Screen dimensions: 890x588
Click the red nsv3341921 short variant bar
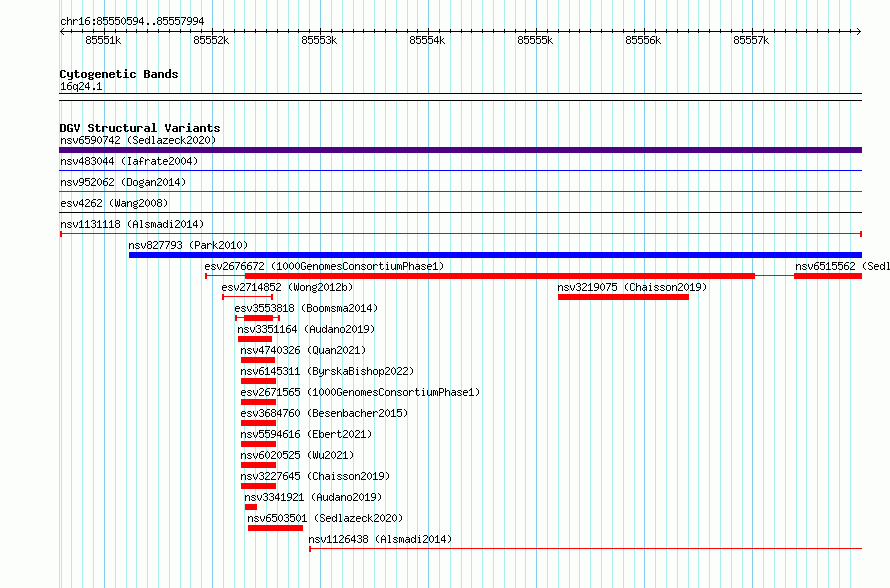[x=251, y=507]
